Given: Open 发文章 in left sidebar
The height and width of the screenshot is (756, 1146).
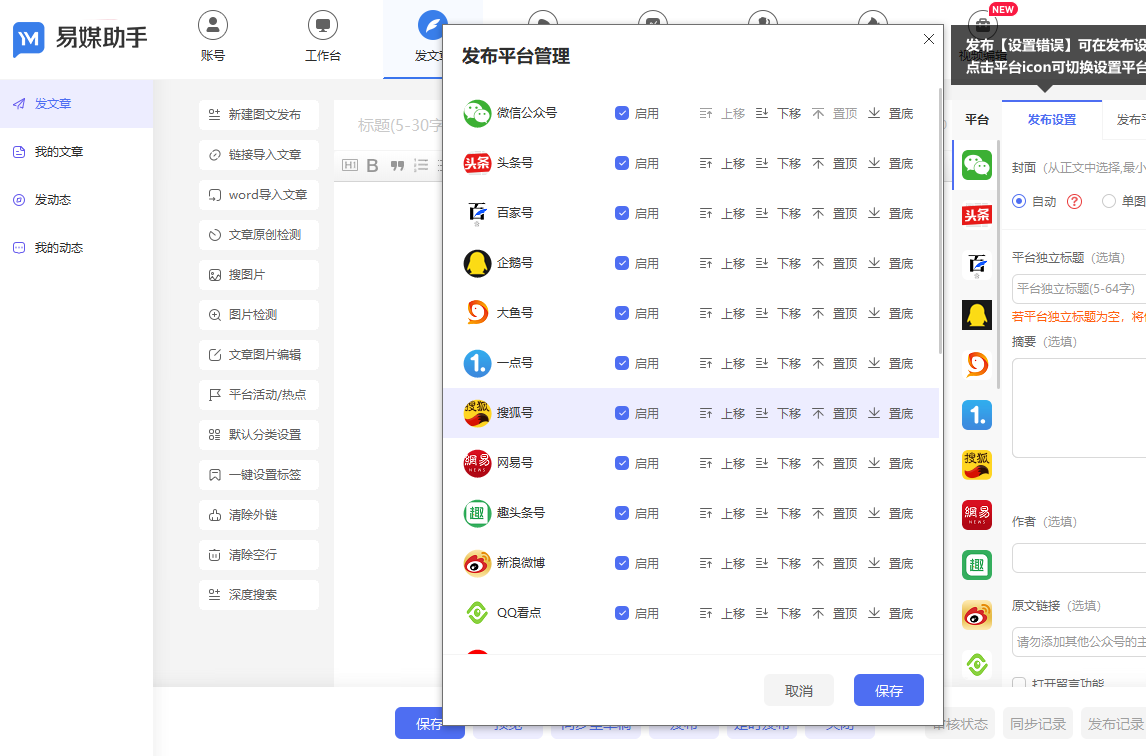Looking at the screenshot, I should point(76,104).
